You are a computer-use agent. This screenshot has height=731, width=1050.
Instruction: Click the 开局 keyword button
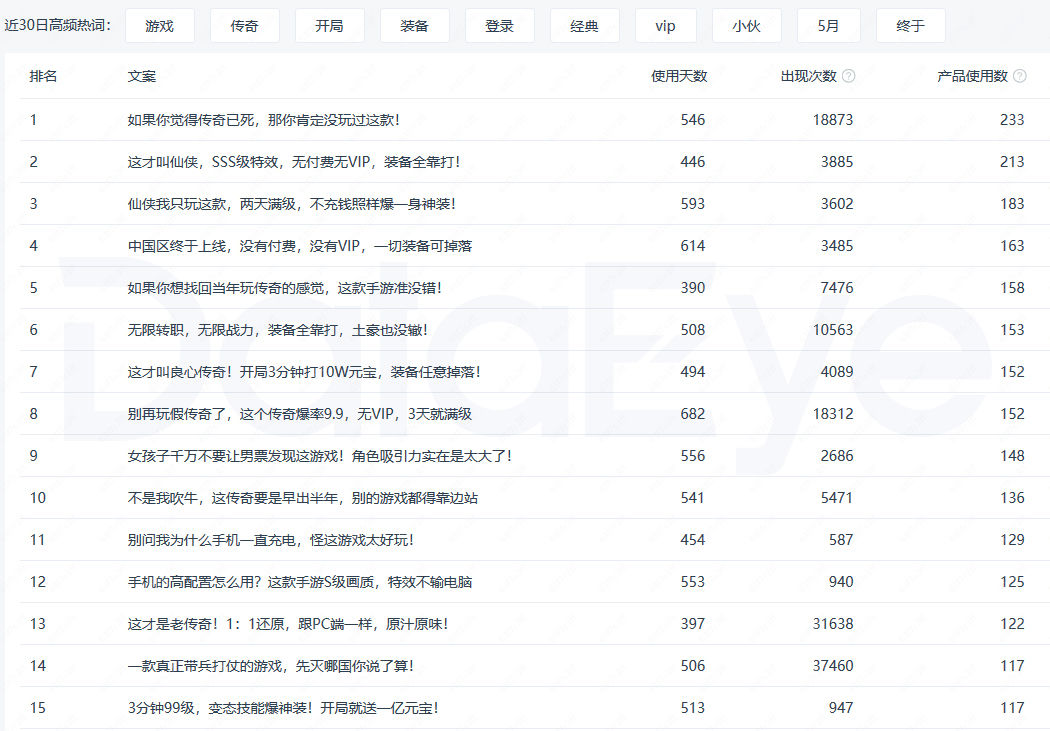329,26
